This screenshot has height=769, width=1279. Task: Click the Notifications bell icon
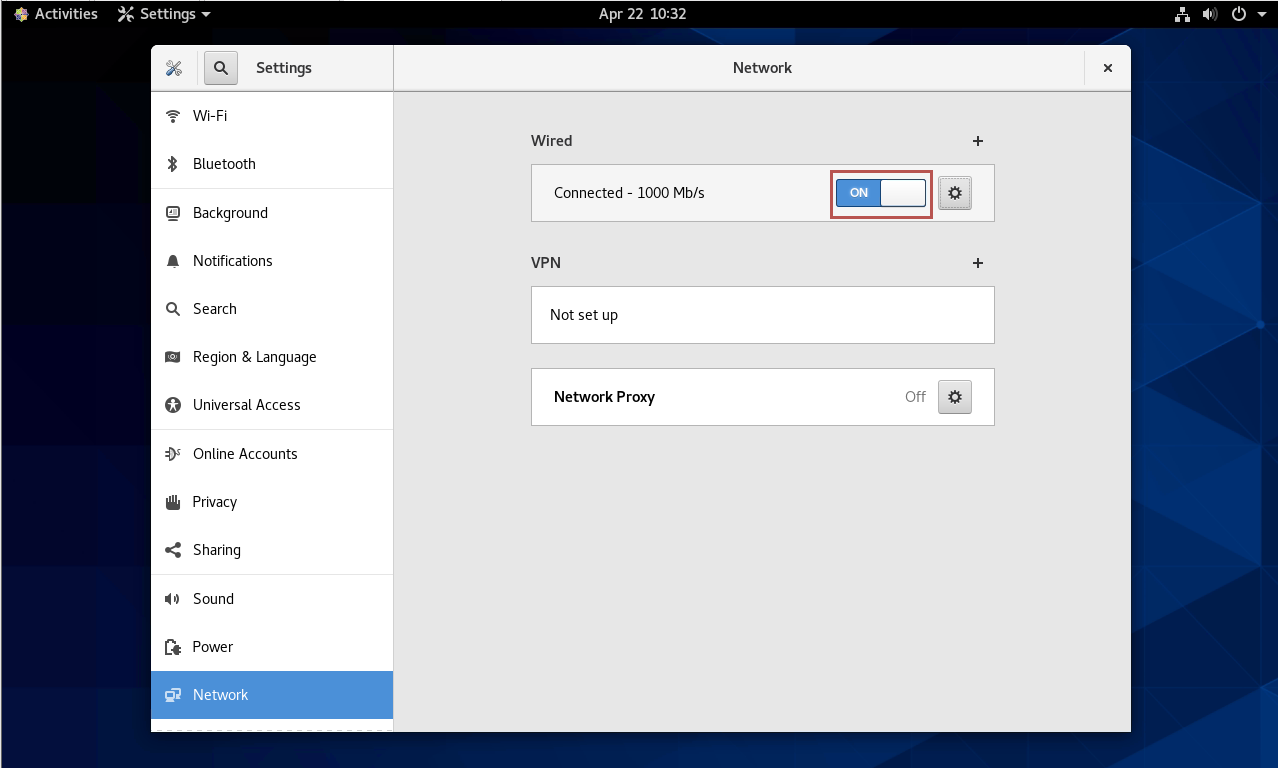[x=173, y=261]
